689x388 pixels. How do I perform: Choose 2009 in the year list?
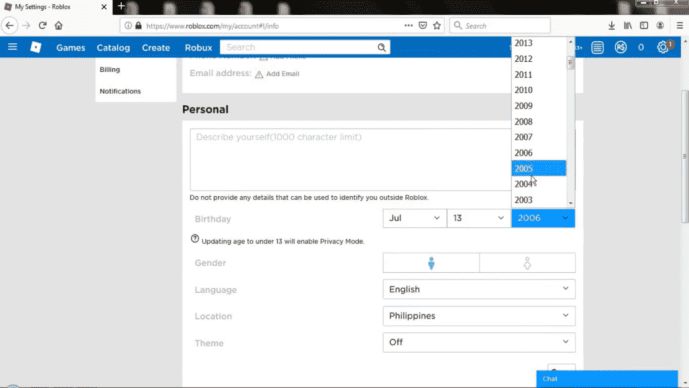[x=539, y=106]
